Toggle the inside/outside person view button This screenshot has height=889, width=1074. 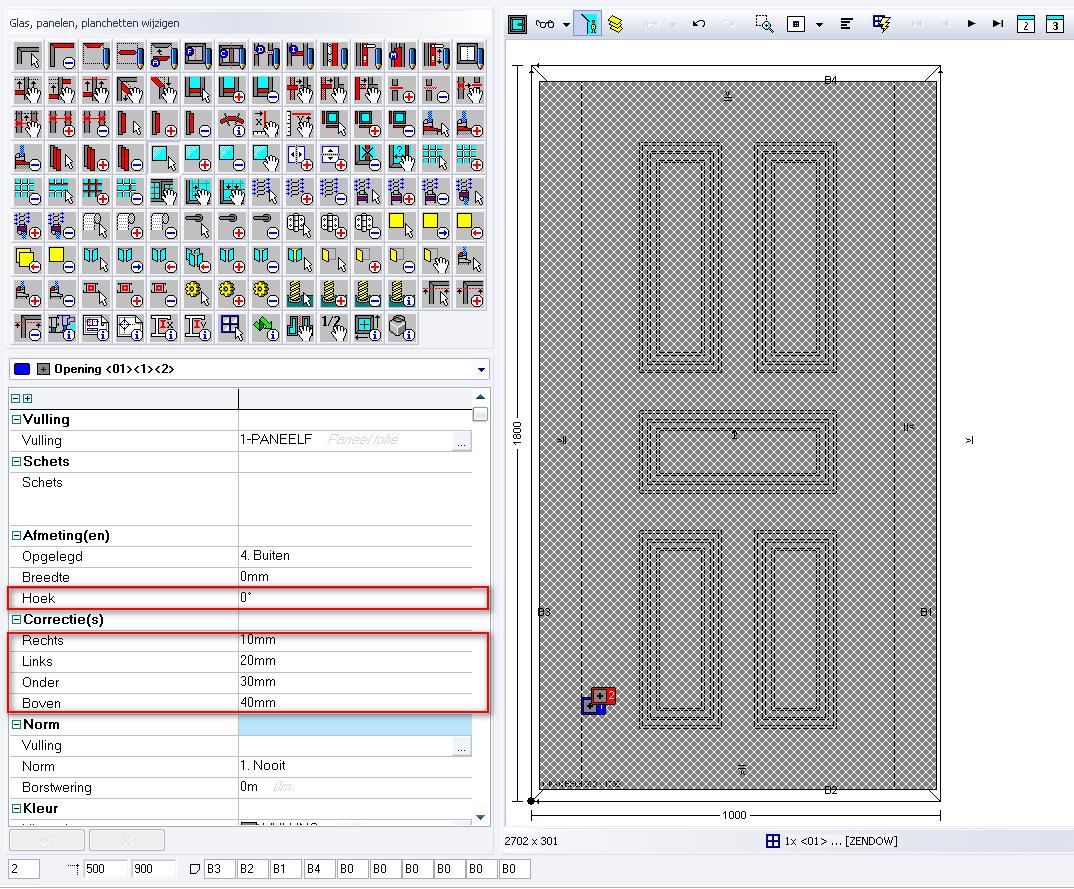tap(588, 25)
